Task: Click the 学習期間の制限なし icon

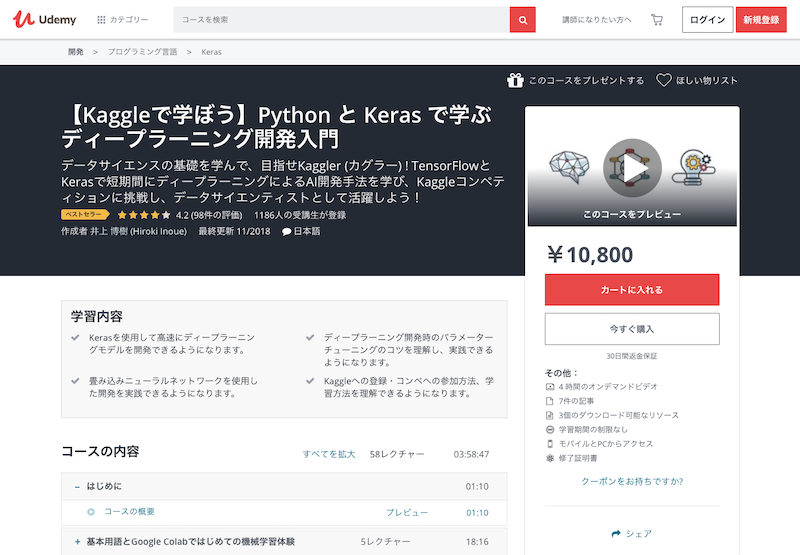Action: point(549,430)
